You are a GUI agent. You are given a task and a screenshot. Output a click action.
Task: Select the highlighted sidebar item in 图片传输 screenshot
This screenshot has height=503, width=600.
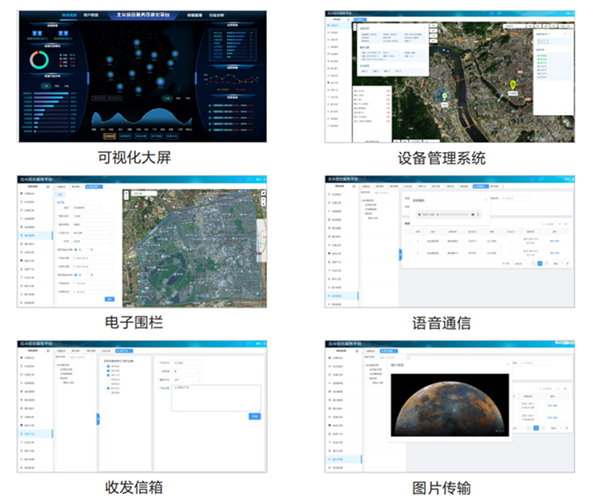point(344,459)
